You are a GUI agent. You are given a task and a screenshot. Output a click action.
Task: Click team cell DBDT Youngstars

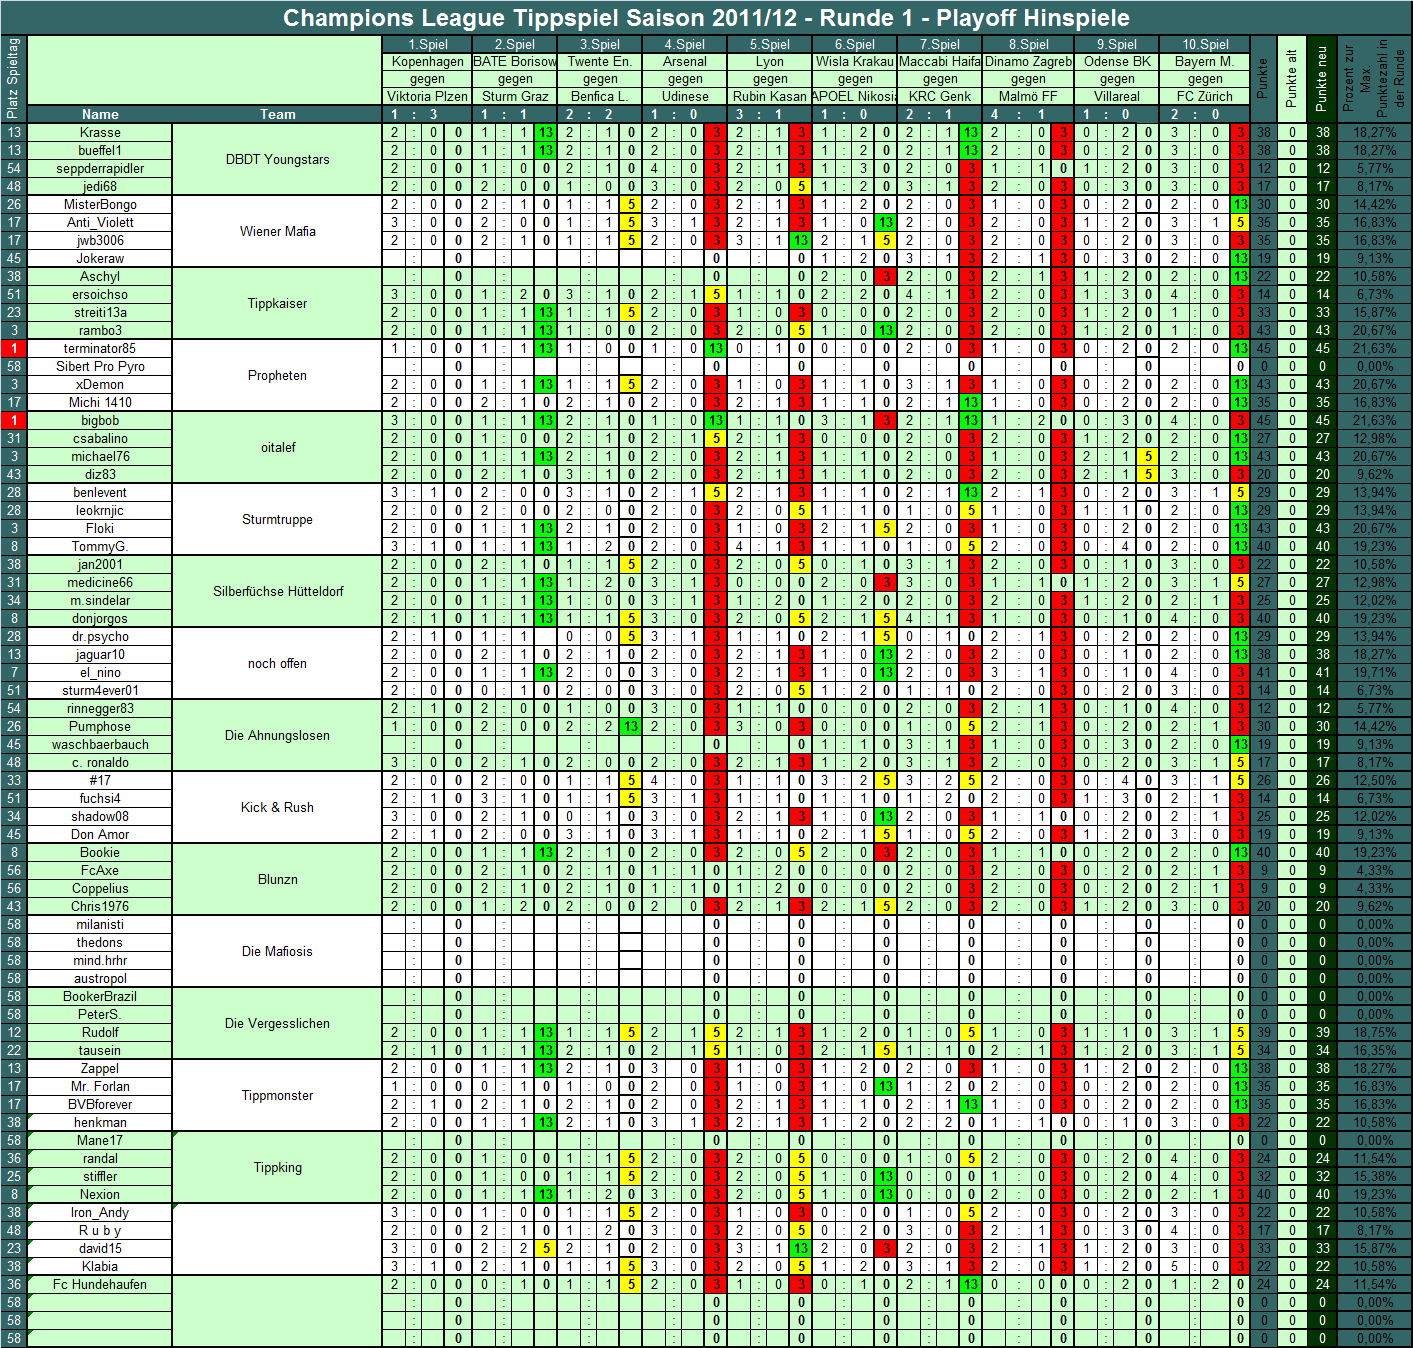(x=277, y=159)
